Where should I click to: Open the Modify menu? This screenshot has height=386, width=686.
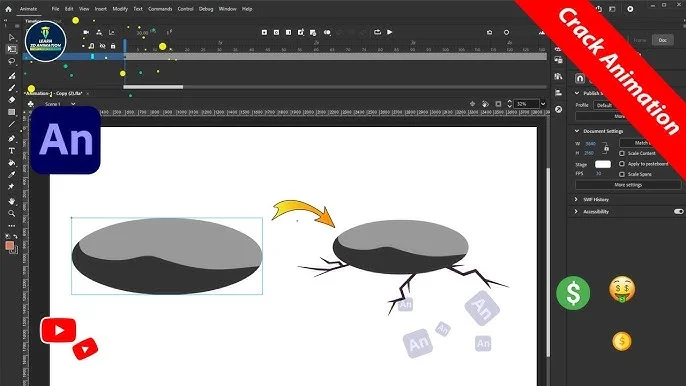pos(119,9)
